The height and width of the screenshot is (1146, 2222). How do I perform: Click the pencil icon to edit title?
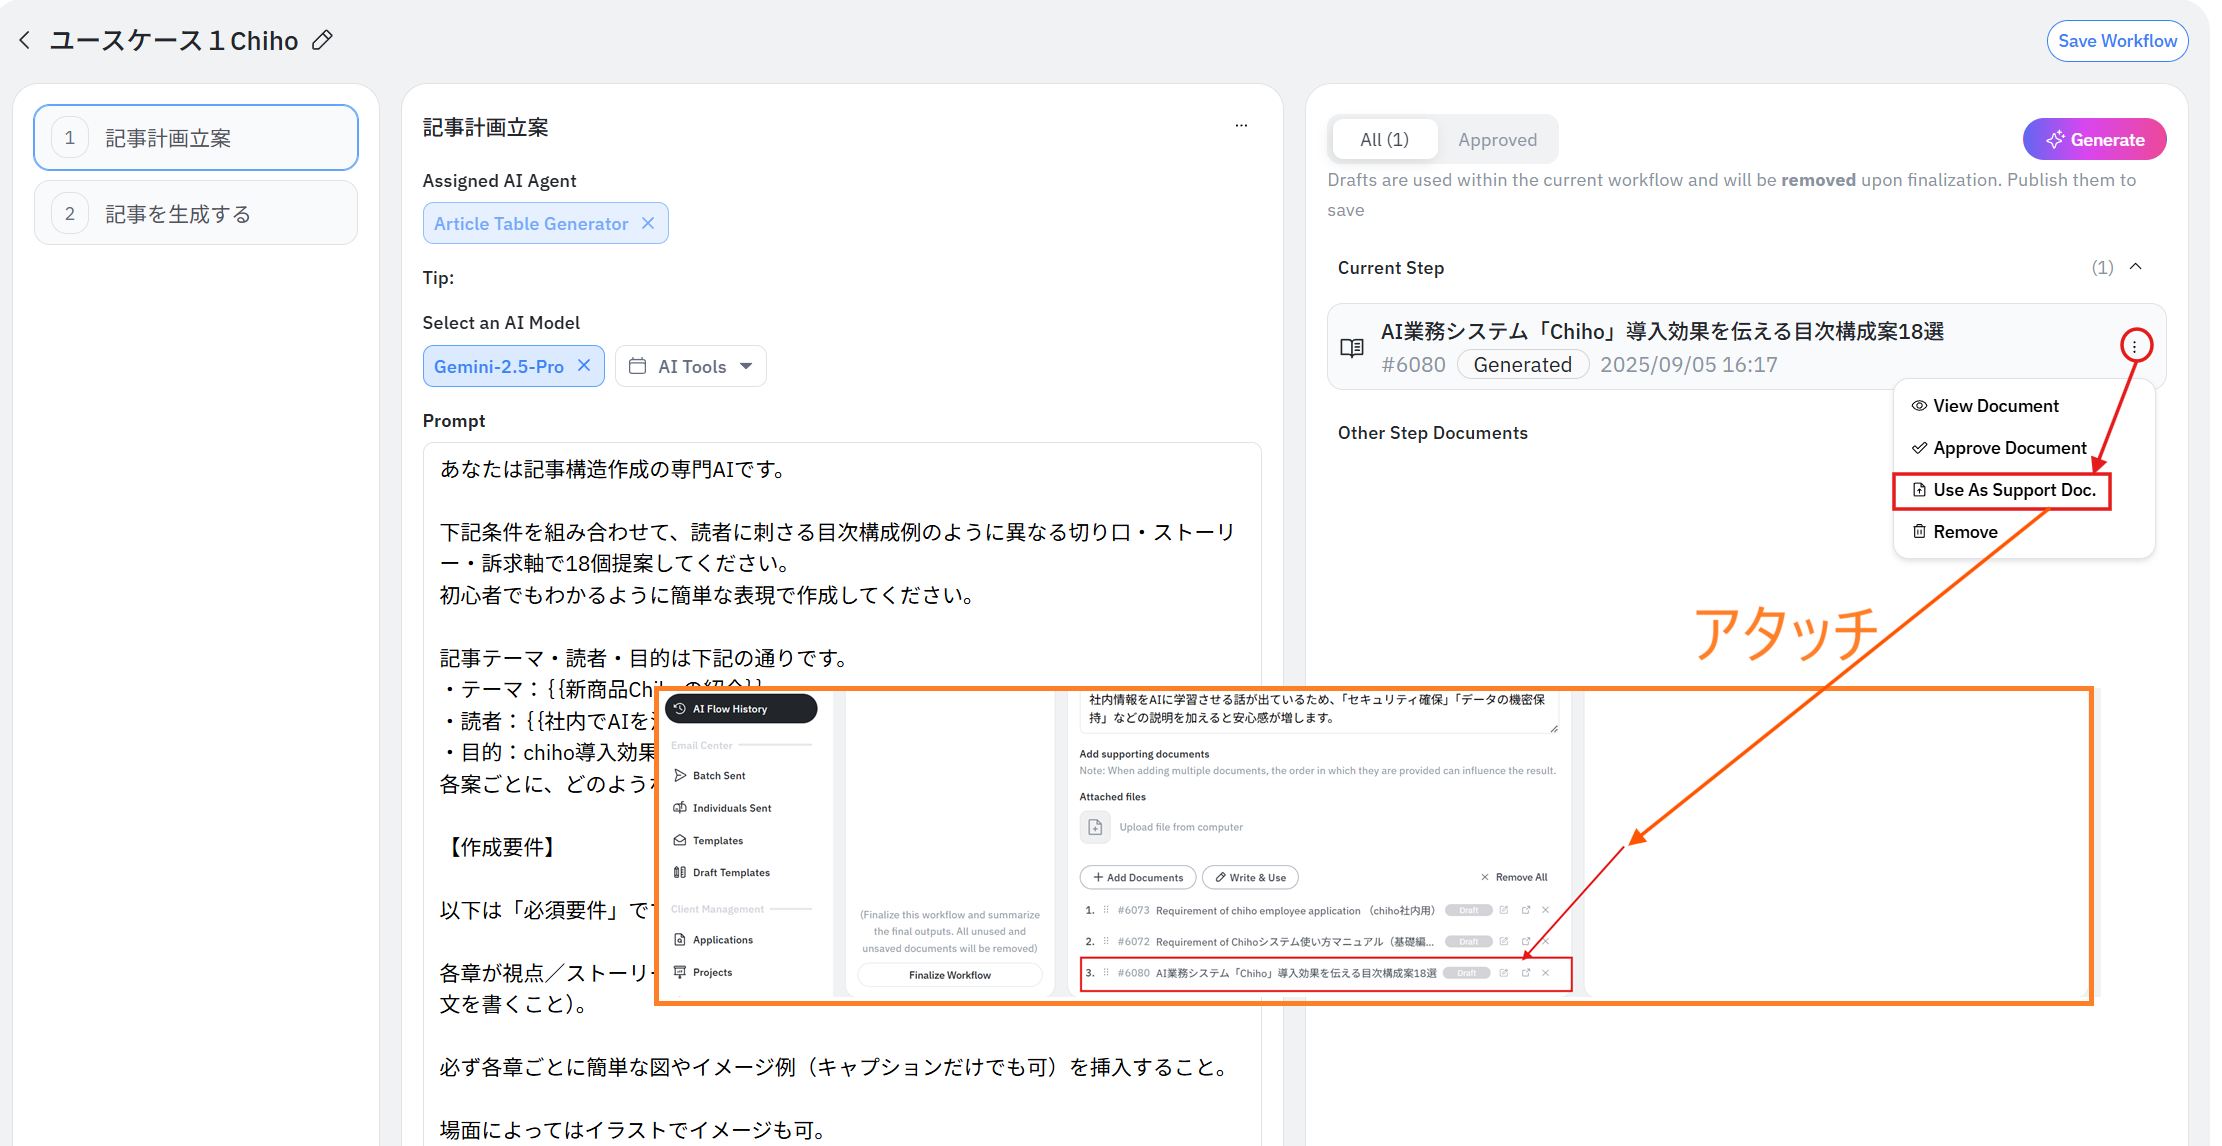pos(322,40)
